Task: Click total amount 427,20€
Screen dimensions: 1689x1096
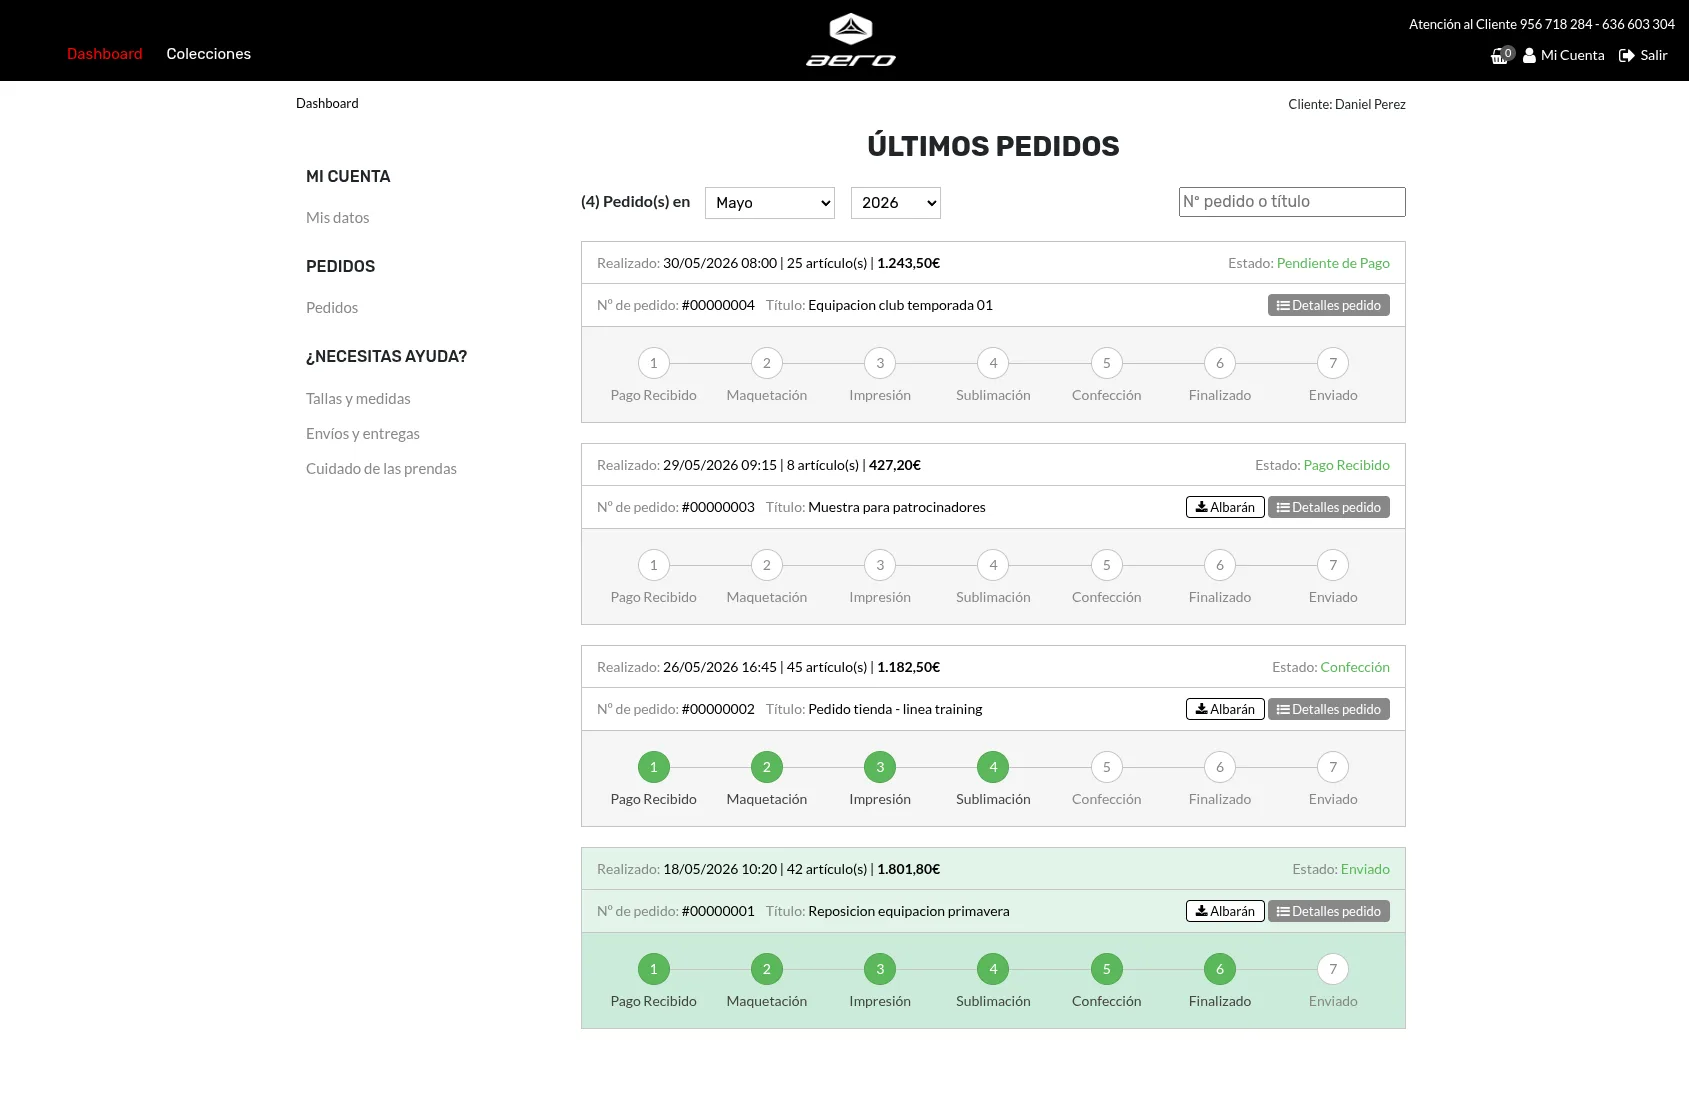Action: [895, 465]
